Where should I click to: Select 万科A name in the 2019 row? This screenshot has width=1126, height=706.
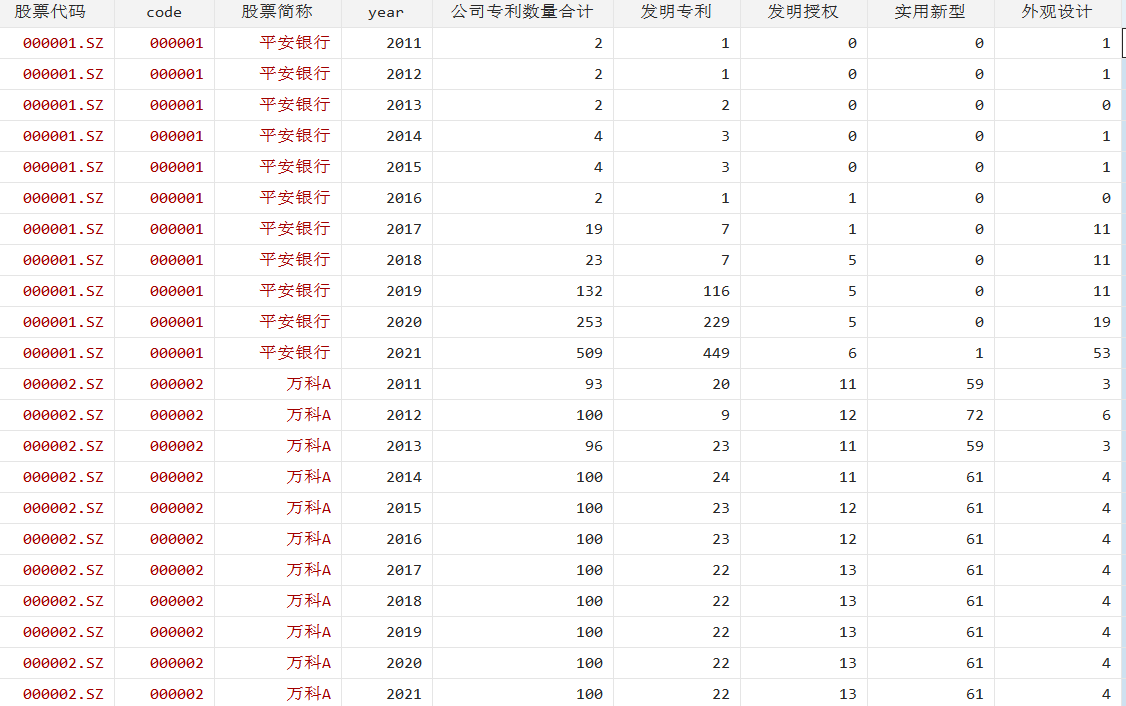point(309,631)
